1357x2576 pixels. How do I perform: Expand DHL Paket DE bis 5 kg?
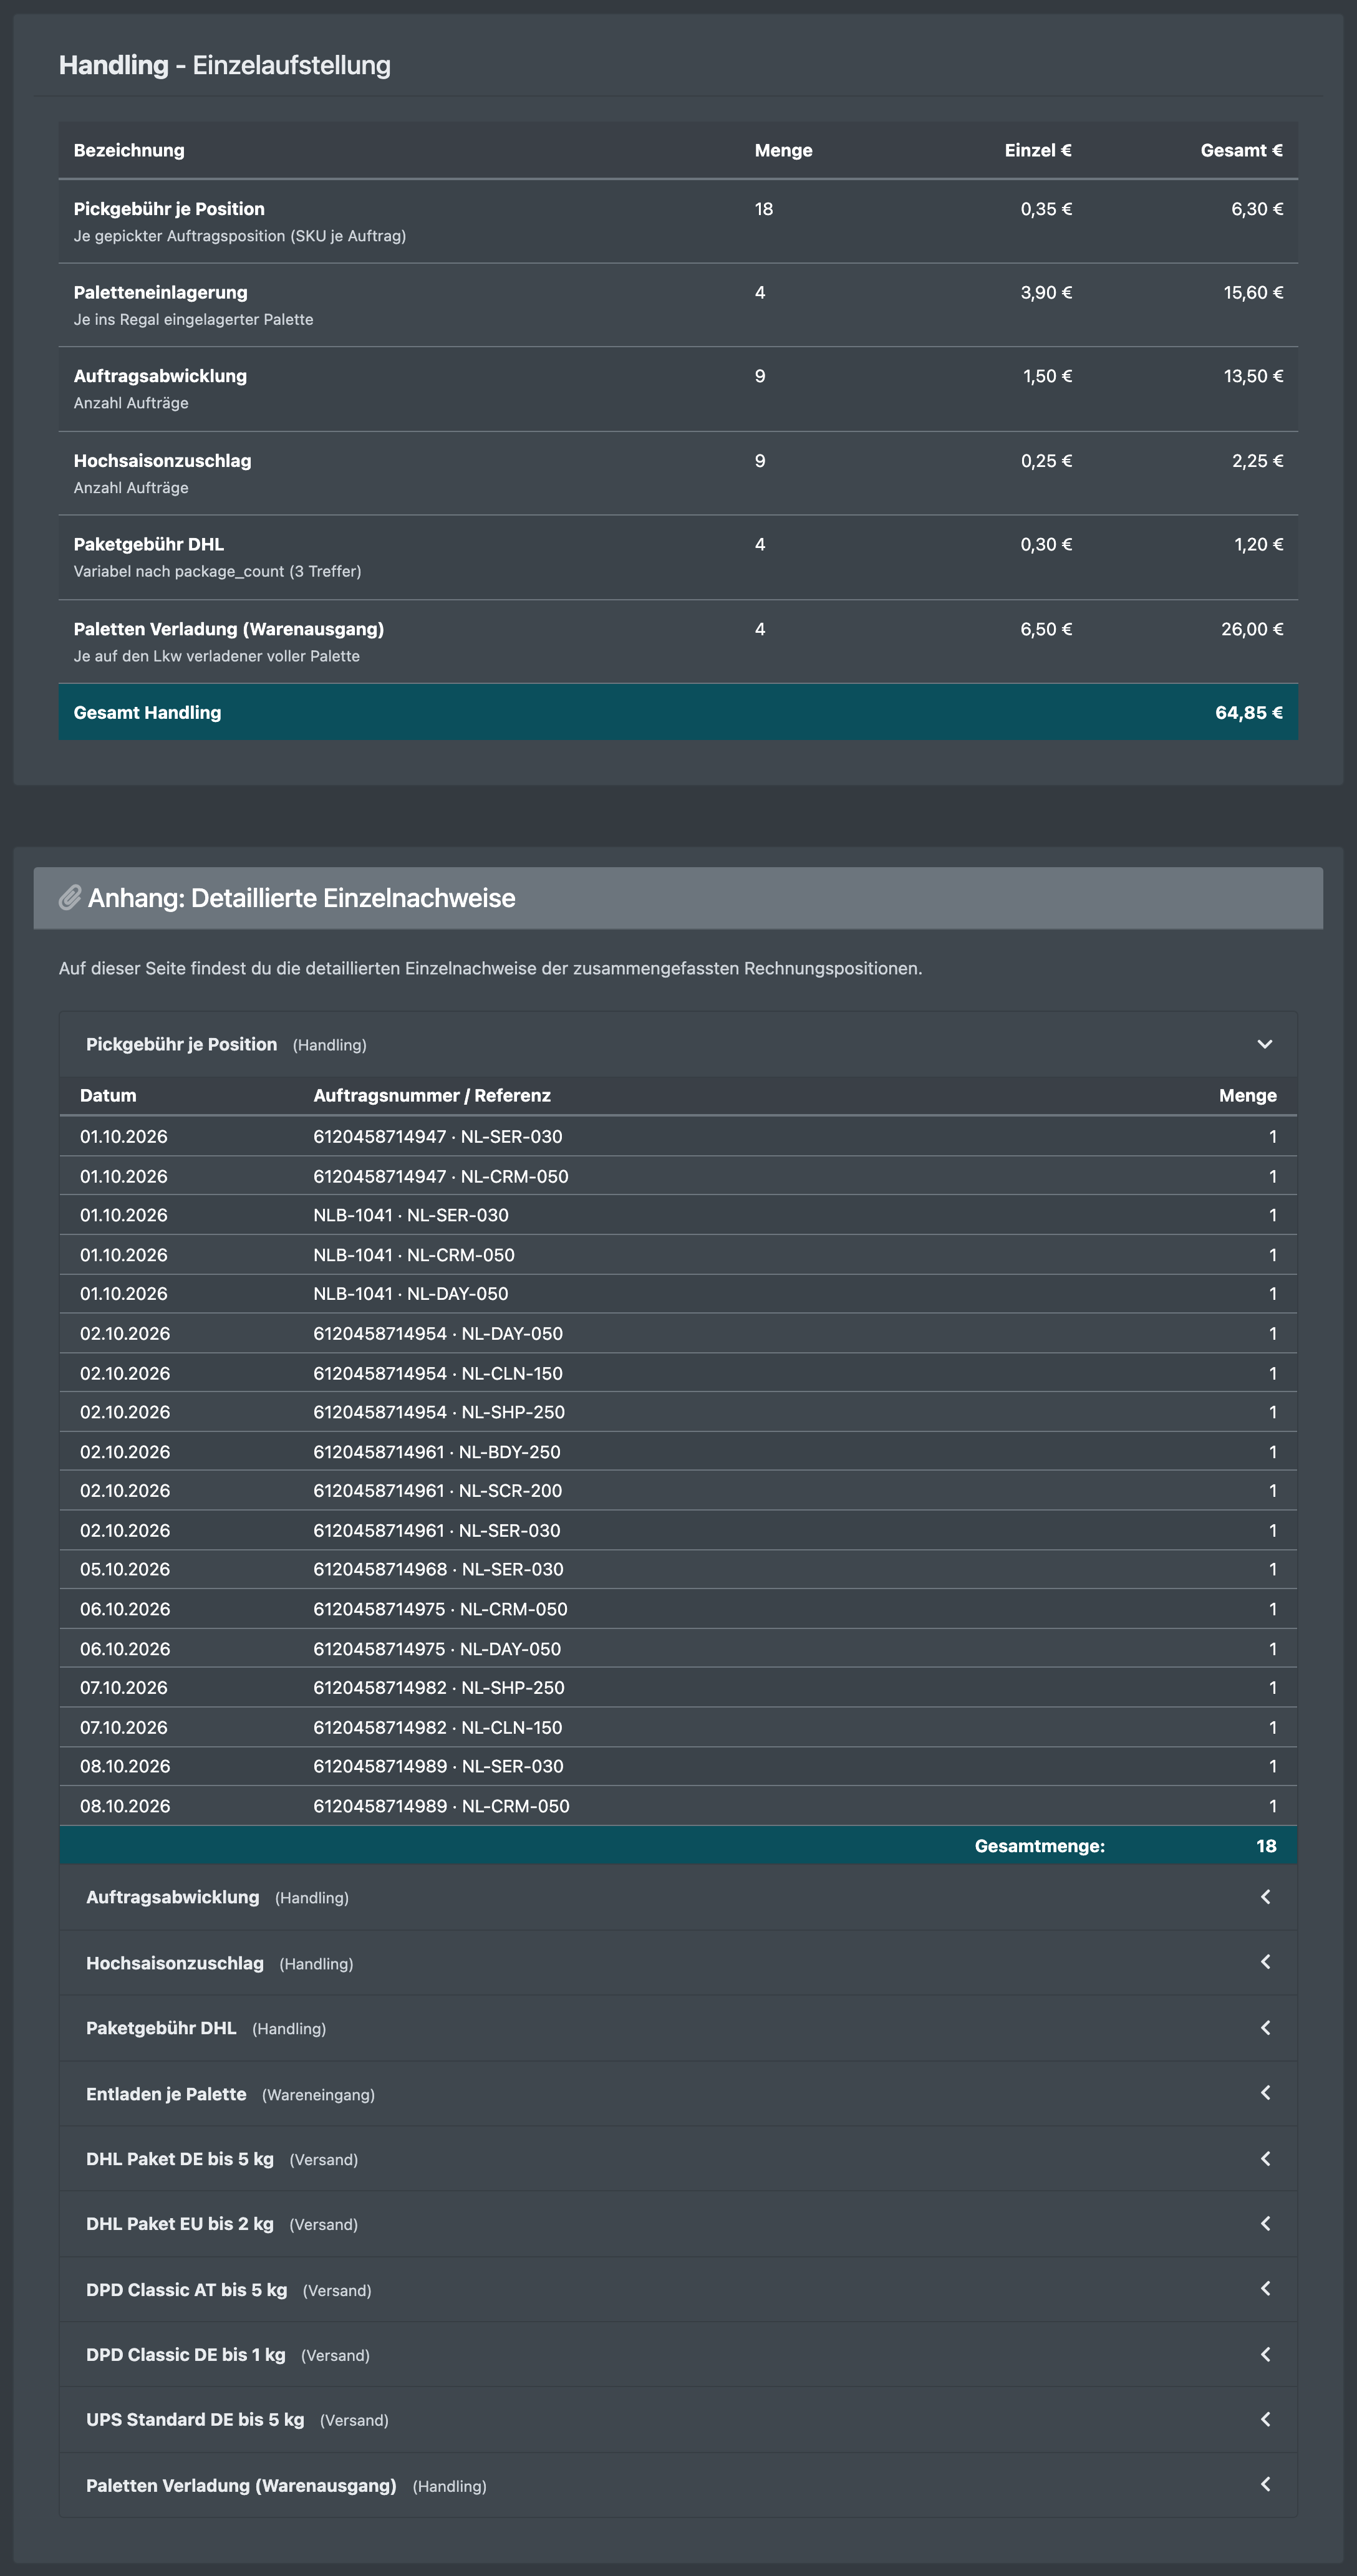(678, 2159)
